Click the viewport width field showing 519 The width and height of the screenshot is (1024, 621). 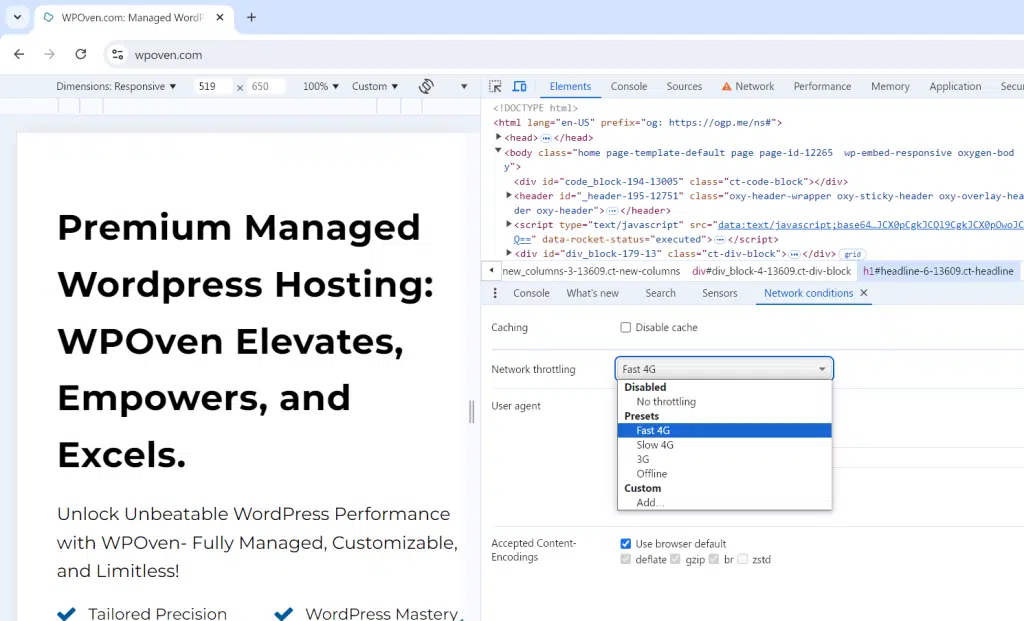tap(211, 87)
